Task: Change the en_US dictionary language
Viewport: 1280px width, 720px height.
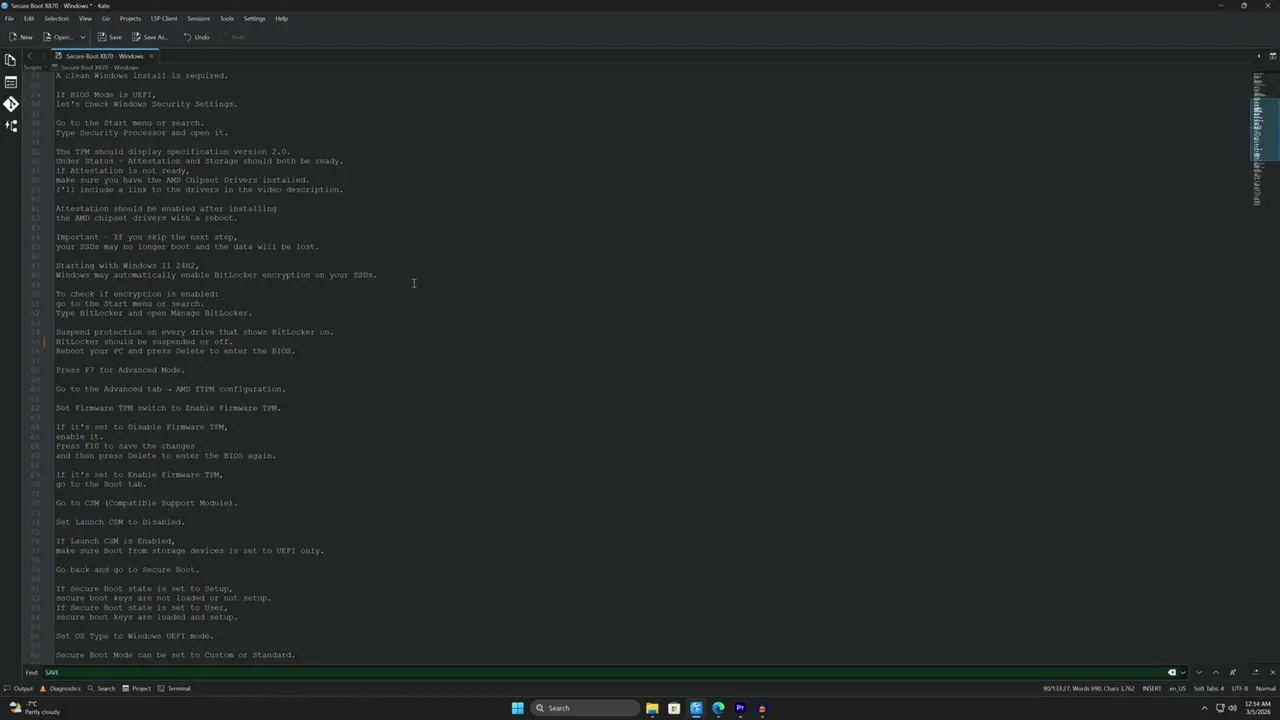Action: click(x=1177, y=688)
